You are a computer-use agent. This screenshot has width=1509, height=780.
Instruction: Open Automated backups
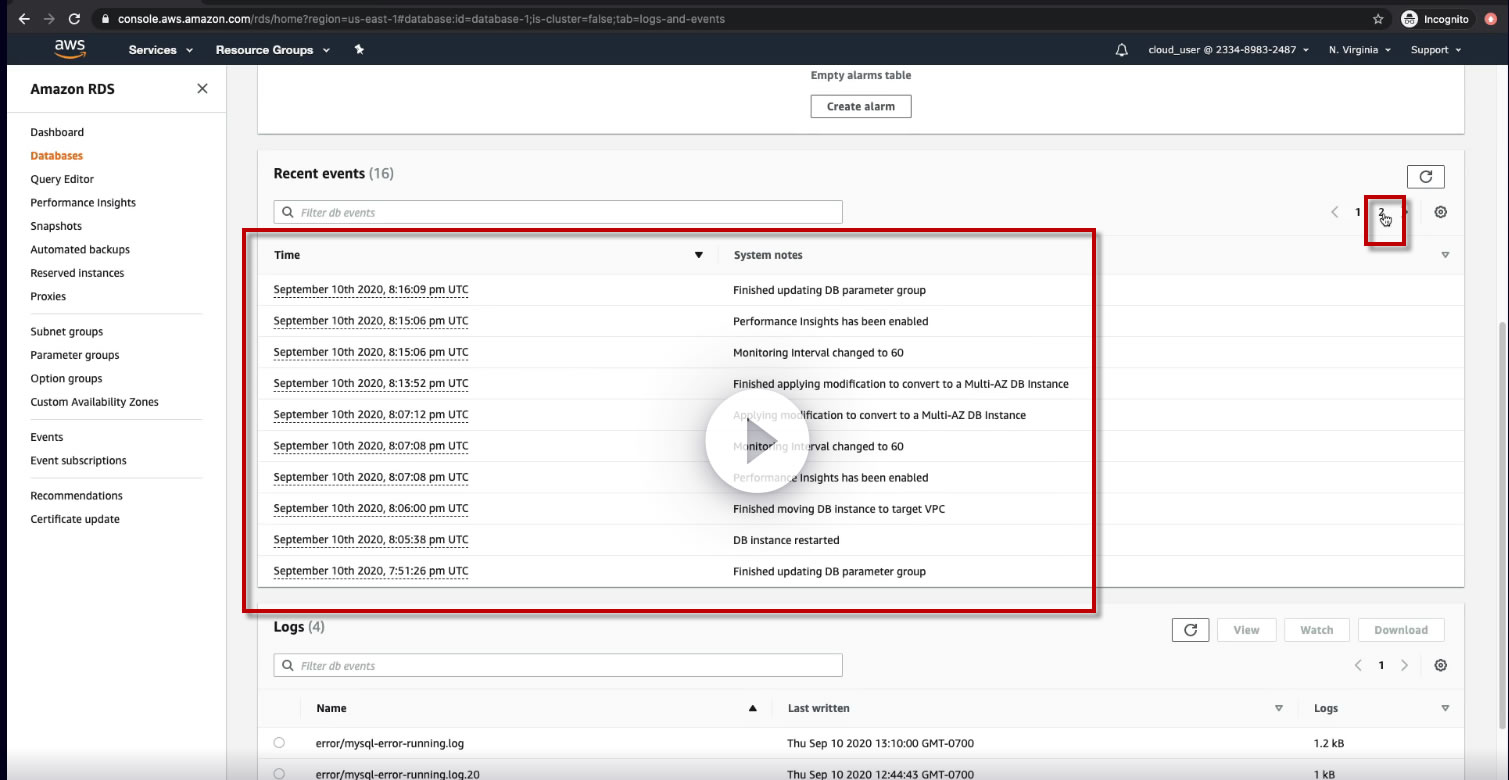pos(80,250)
